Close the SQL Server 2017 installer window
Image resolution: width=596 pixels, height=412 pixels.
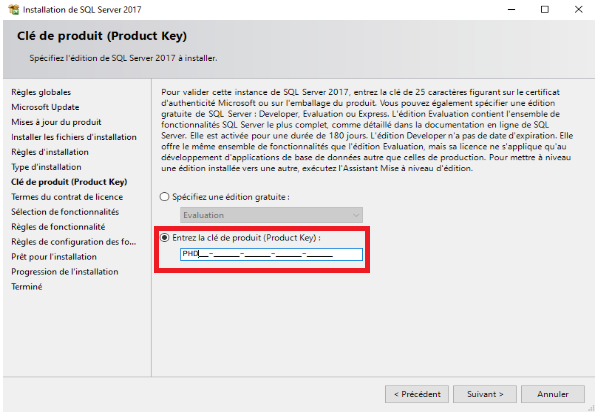coord(578,10)
